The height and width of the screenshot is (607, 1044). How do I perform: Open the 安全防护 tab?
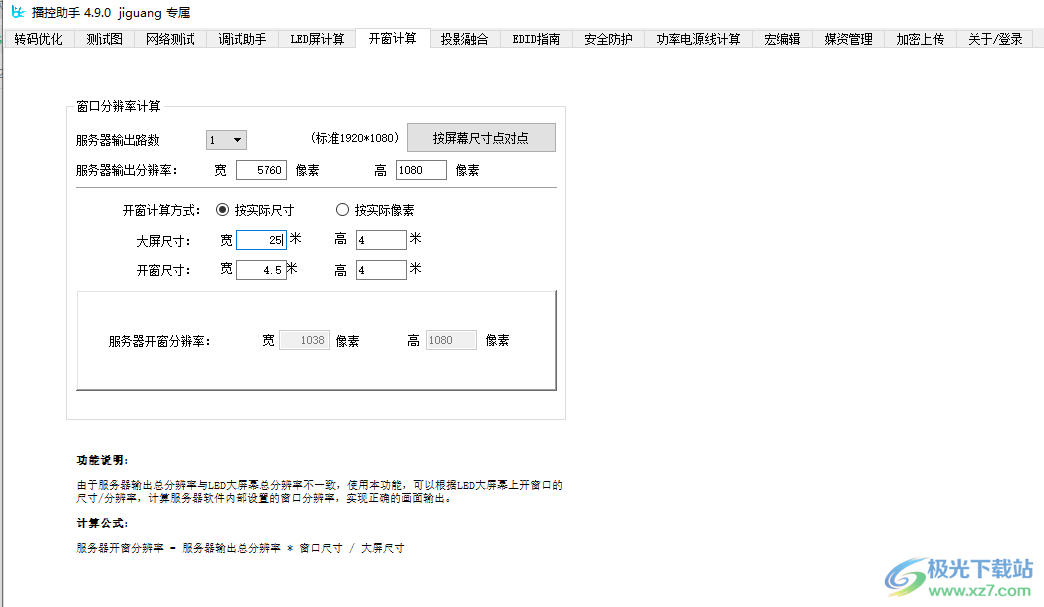tap(608, 39)
